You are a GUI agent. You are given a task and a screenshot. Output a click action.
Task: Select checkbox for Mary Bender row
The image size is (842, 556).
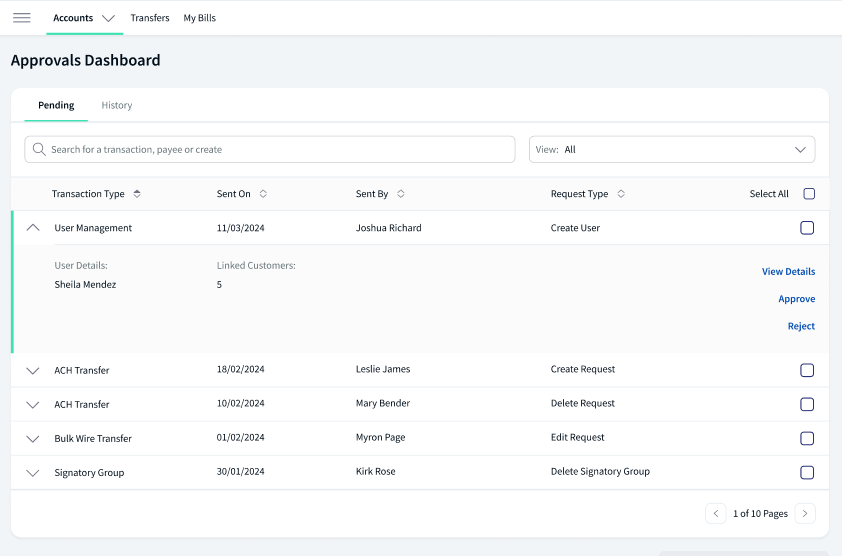pos(807,404)
